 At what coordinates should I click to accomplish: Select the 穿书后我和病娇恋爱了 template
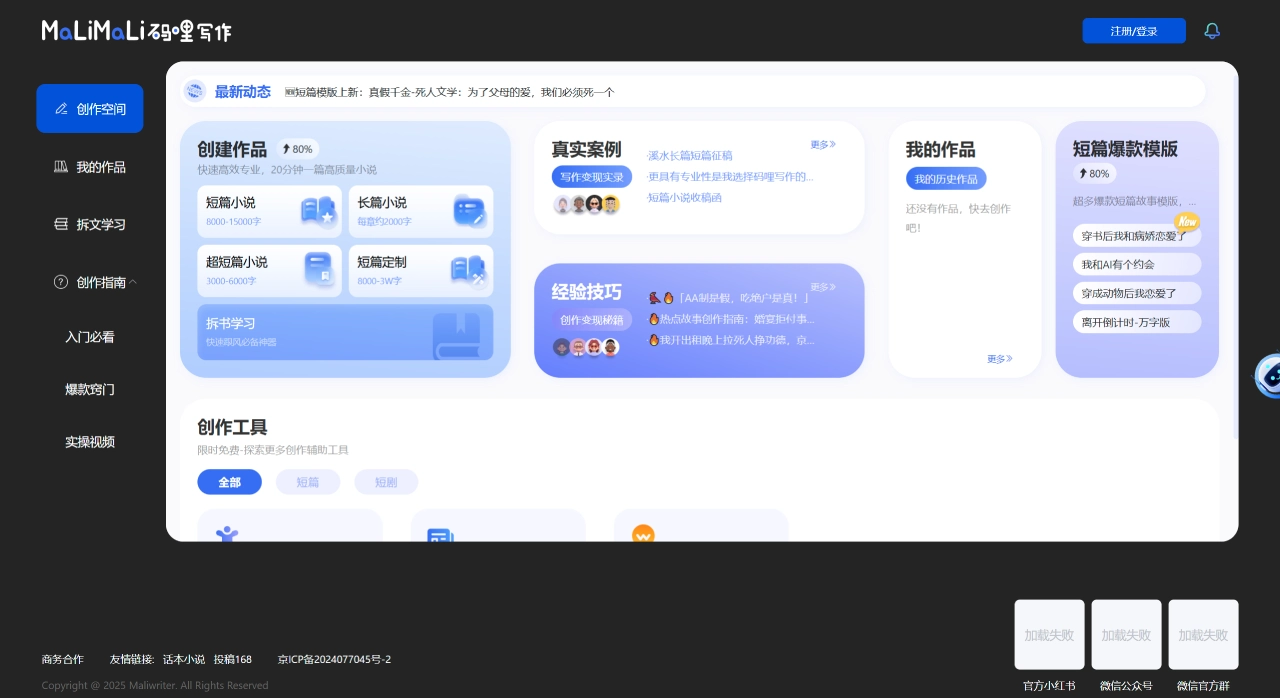(x=1136, y=237)
